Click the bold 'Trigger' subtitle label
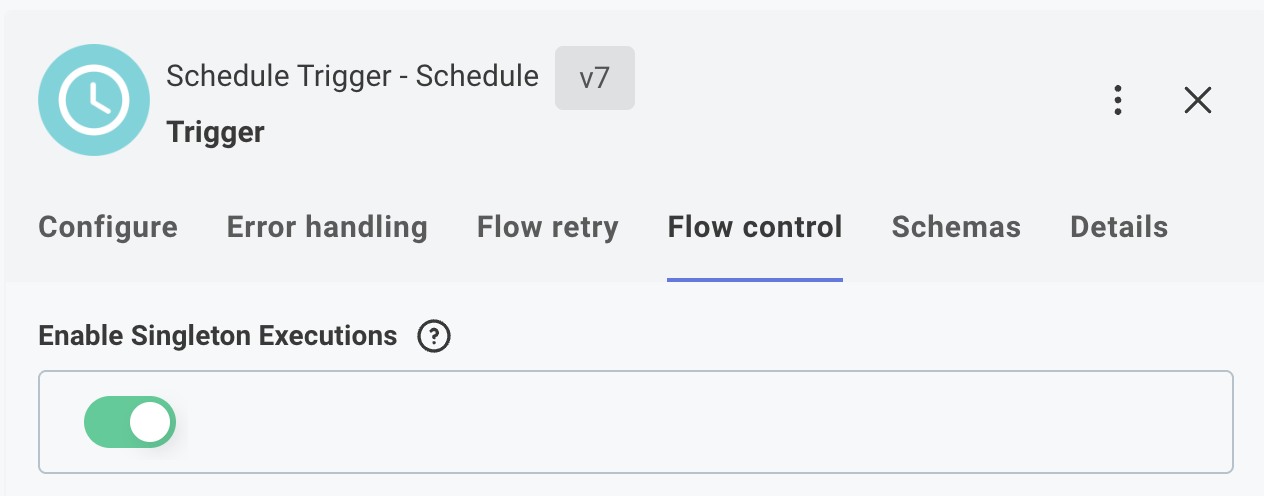This screenshot has width=1264, height=496. coord(215,131)
